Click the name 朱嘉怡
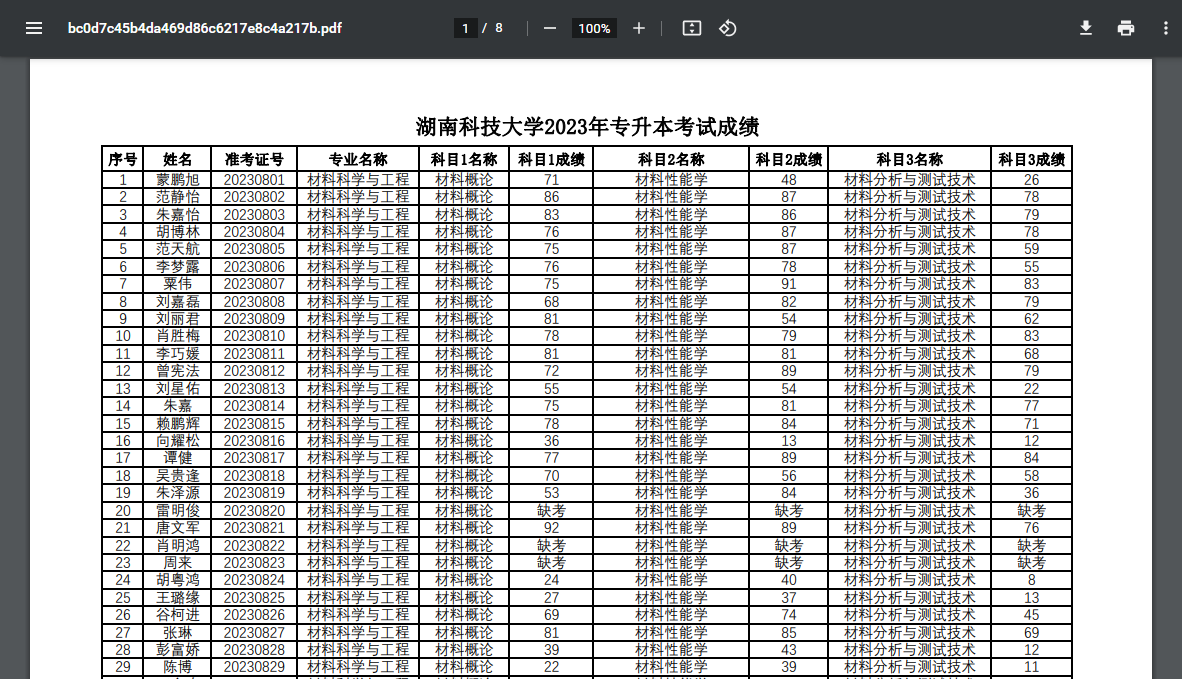This screenshot has width=1182, height=679. (x=177, y=214)
